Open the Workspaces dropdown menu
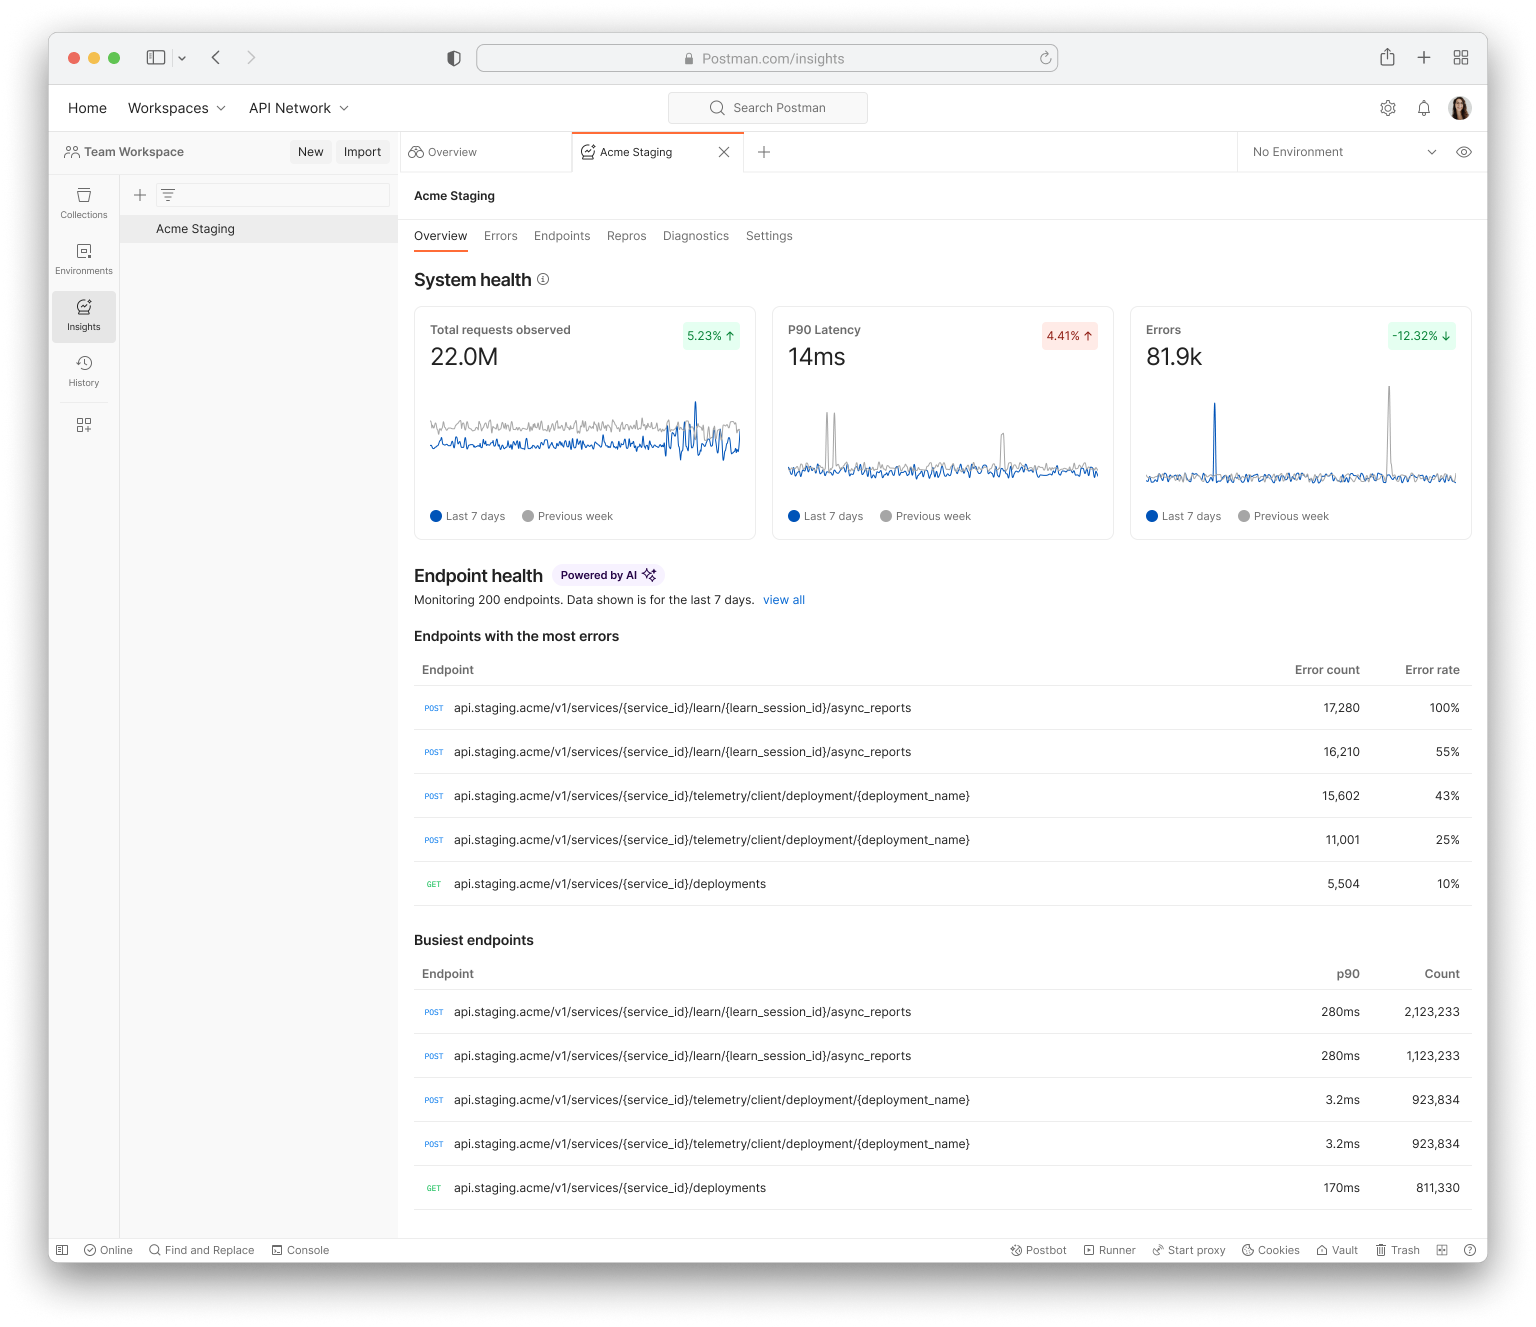 (x=177, y=108)
